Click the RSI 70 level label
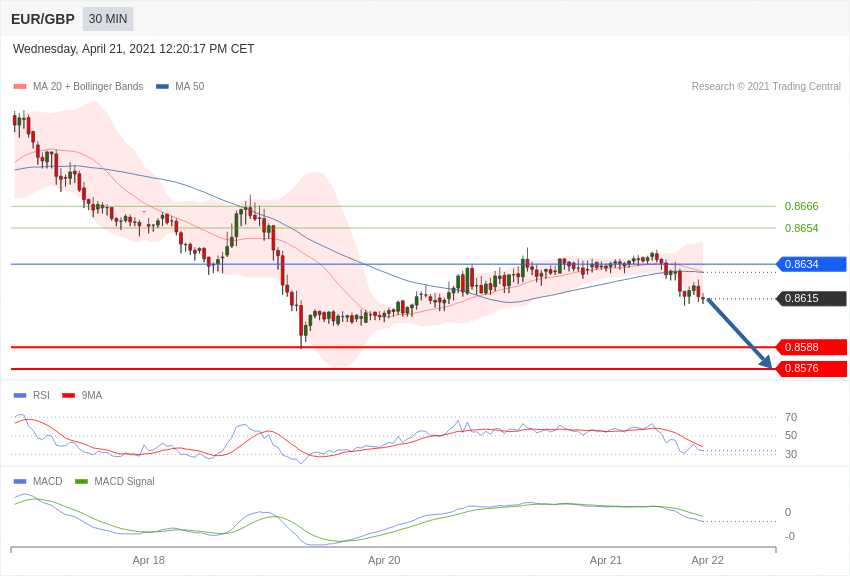Viewport: 850px width, 576px height. [x=791, y=417]
